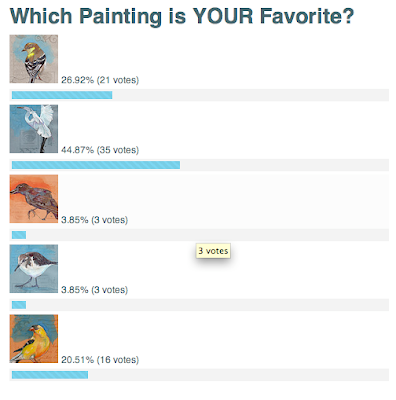
Task: Click the 3.85% label beside the grackle painting
Action: [x=95, y=220]
